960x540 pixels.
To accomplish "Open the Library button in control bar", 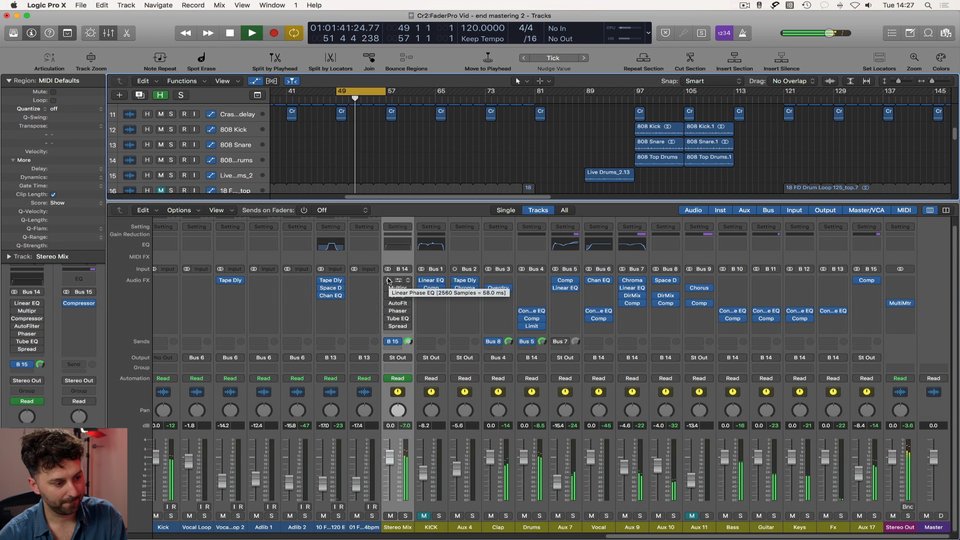I will click(x=13, y=33).
